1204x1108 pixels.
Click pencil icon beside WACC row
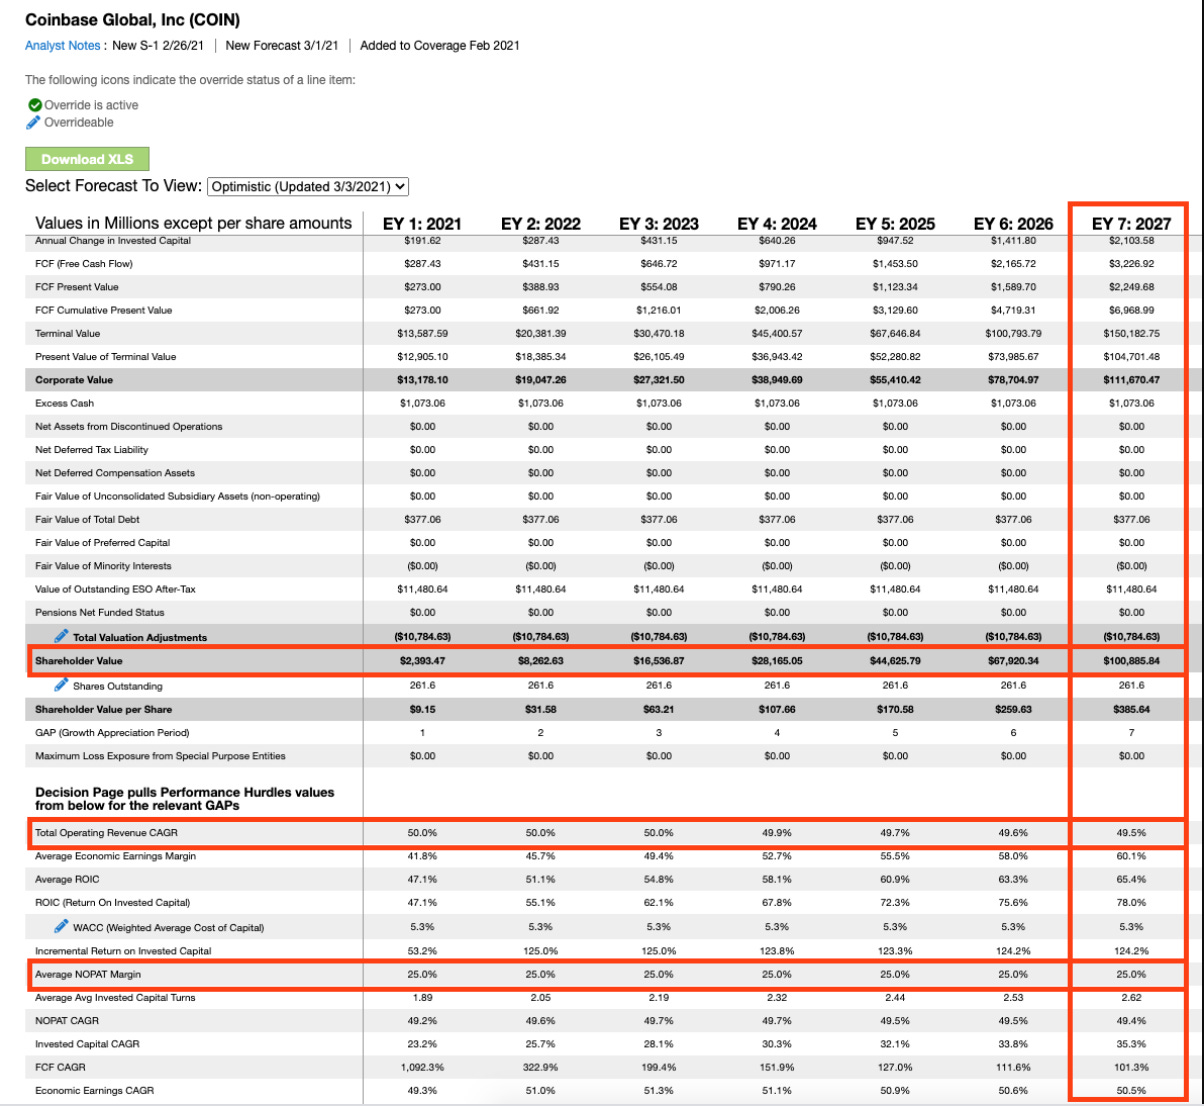pyautogui.click(x=61, y=926)
